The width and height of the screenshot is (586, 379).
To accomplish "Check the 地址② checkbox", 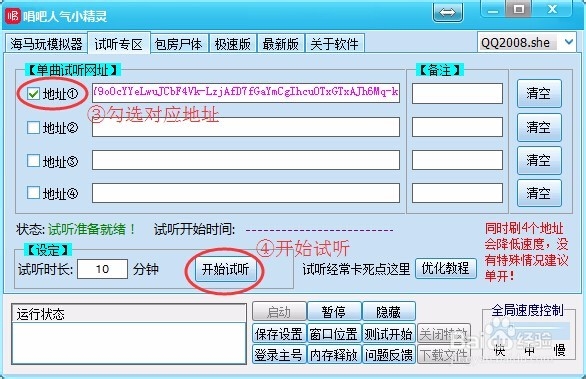I will [33, 127].
